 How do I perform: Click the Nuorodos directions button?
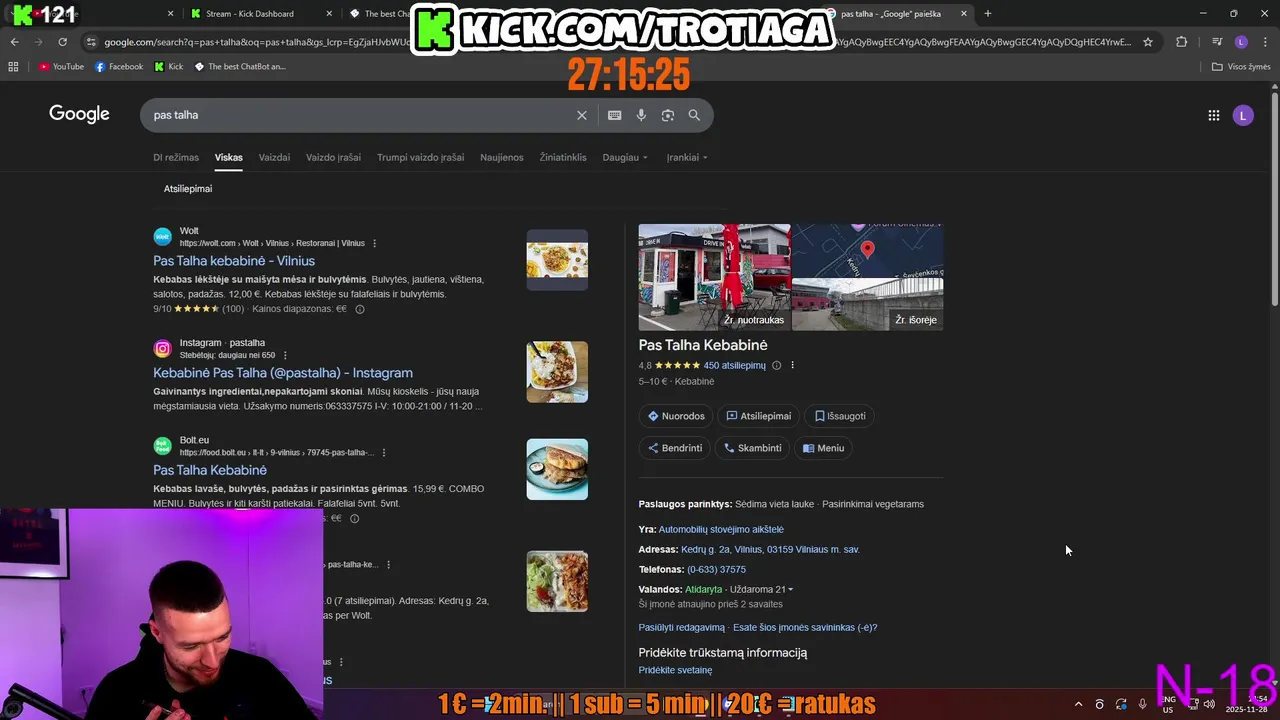[x=676, y=416]
